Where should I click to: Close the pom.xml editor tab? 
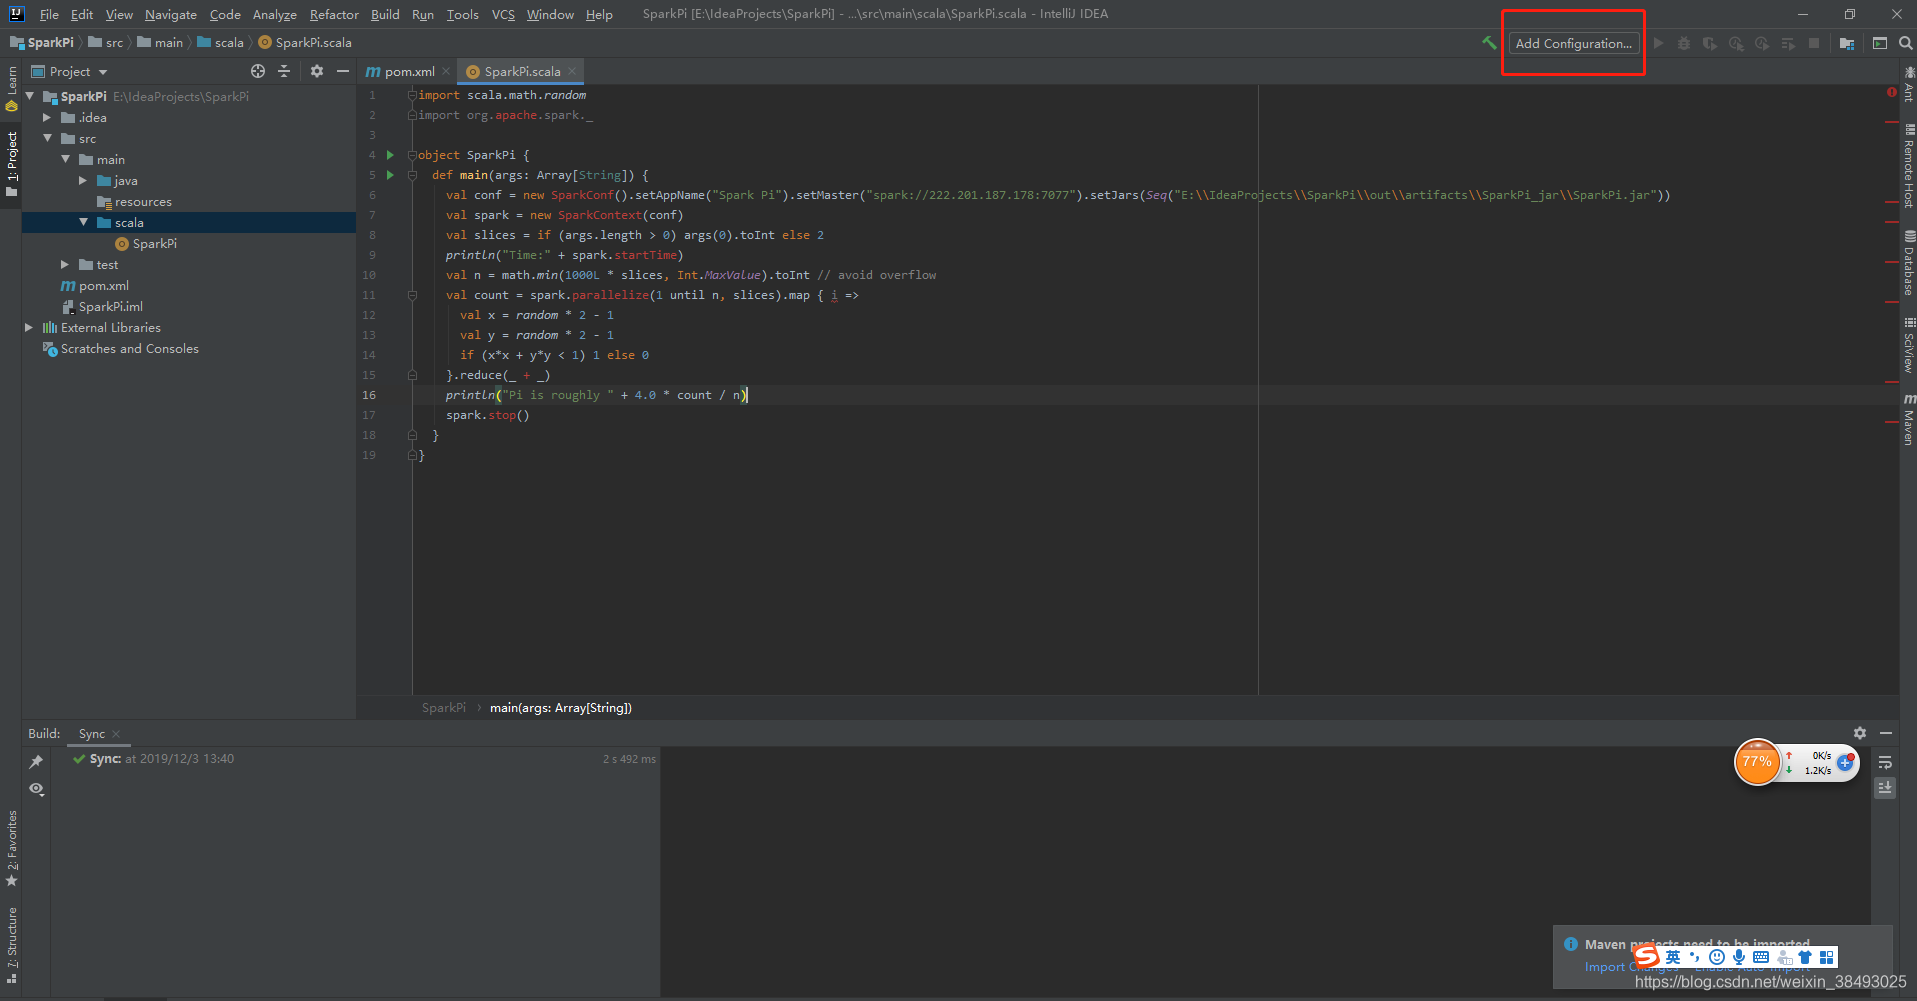tap(446, 71)
